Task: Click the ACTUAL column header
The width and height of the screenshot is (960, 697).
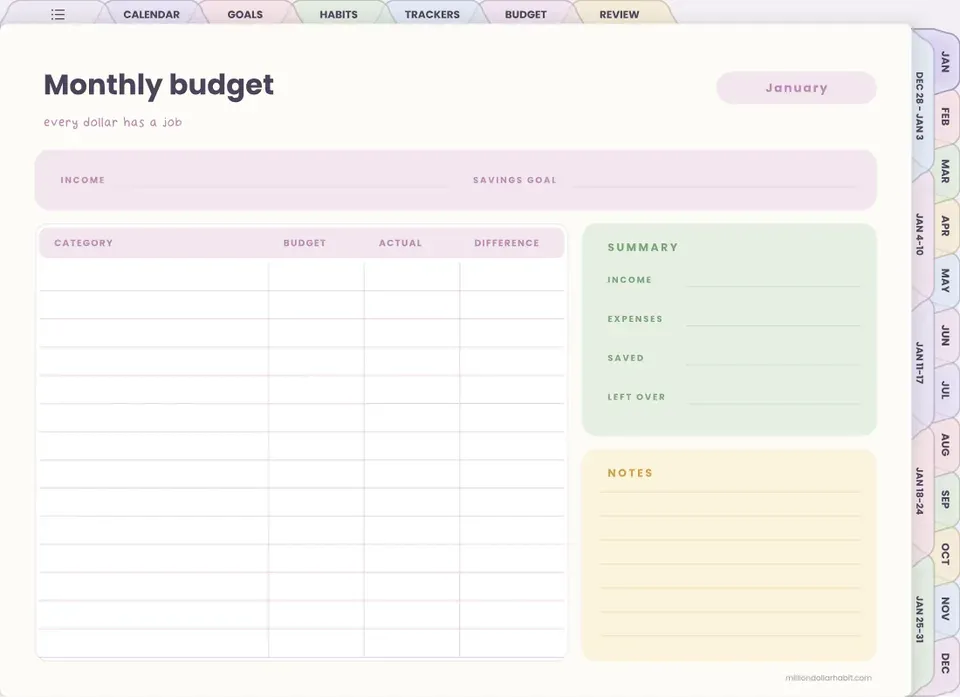Action: 400,243
